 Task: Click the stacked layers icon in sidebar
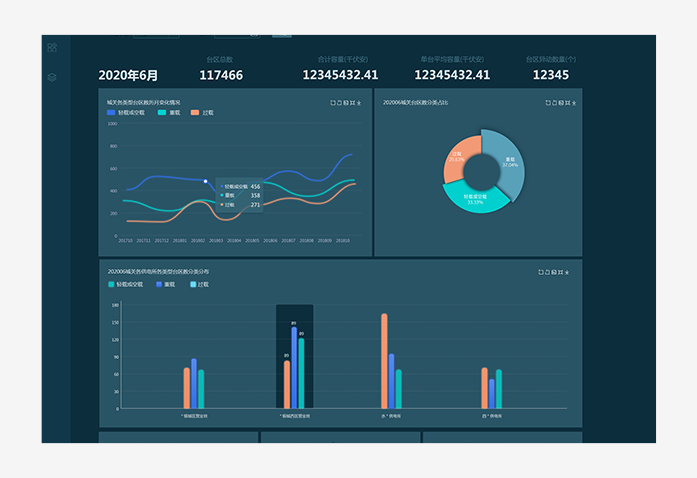[x=52, y=77]
